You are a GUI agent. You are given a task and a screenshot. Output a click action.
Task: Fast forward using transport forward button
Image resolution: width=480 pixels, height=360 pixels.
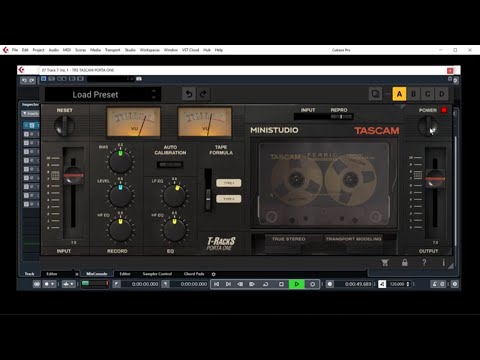coord(252,284)
